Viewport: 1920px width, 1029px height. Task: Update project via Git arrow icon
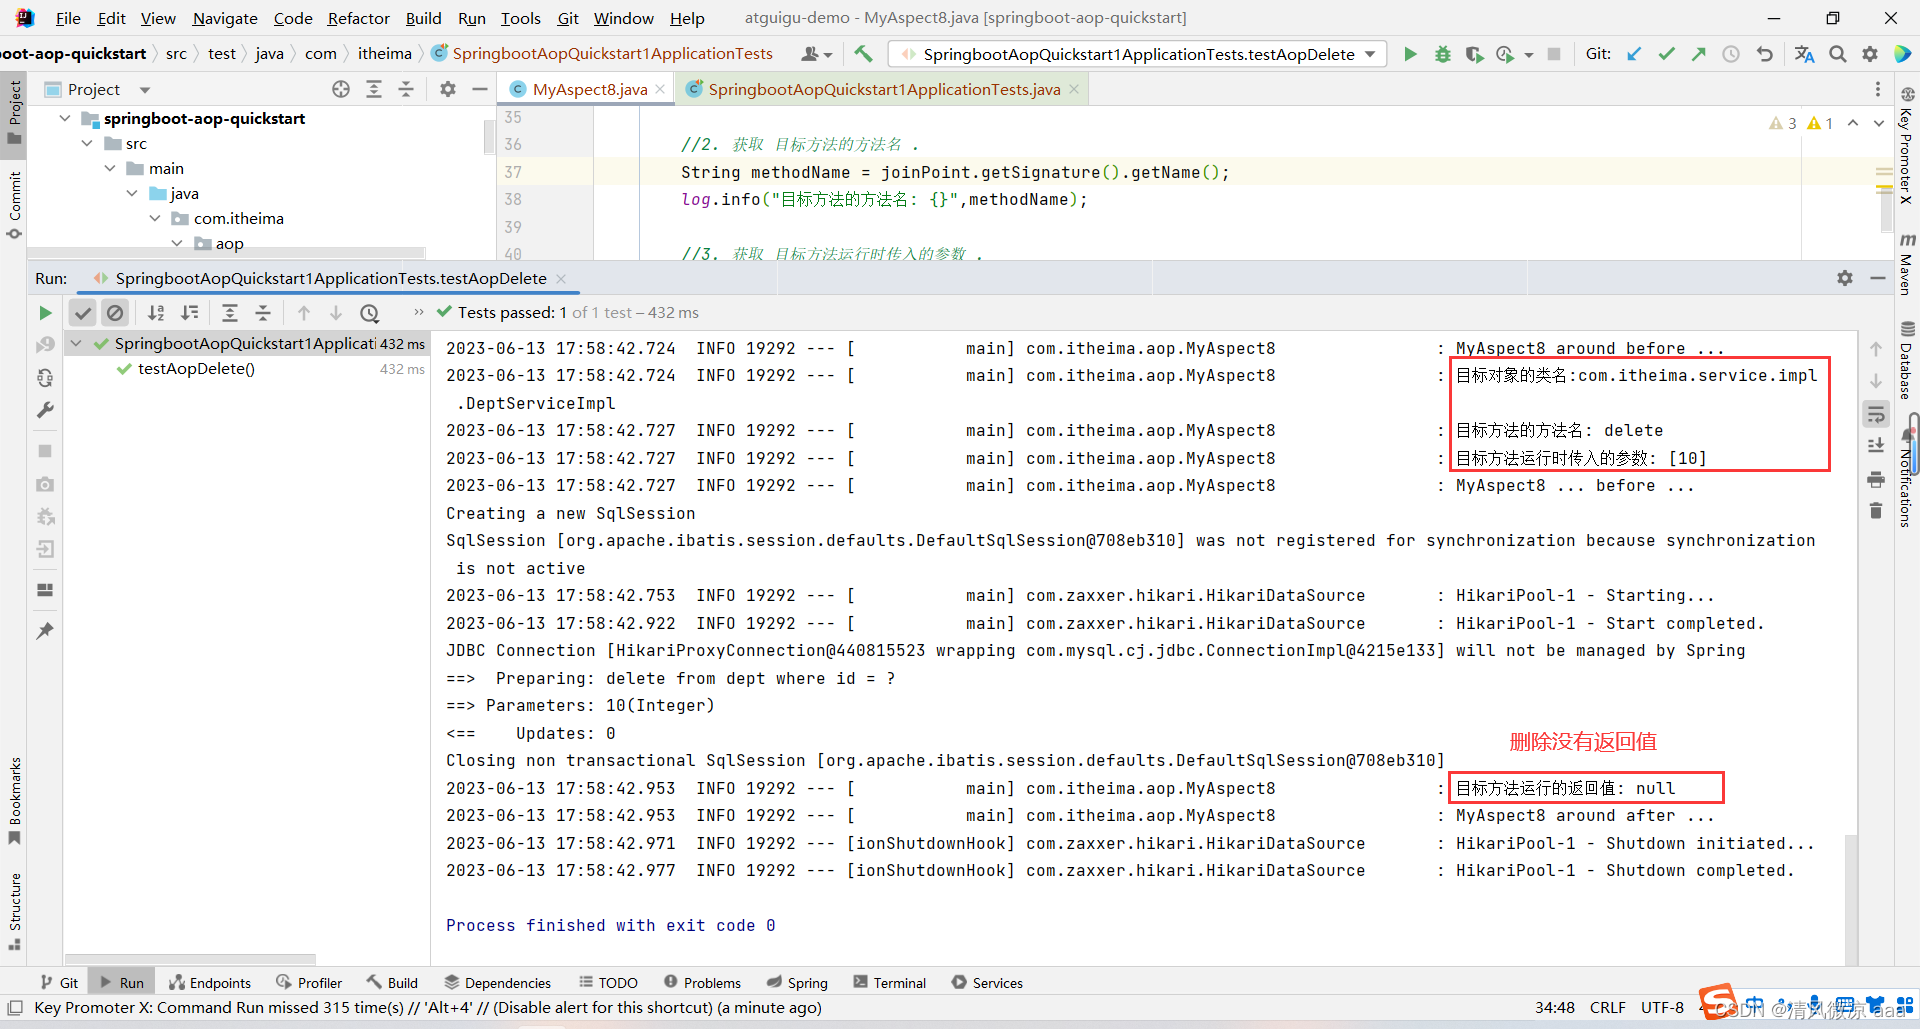tap(1634, 54)
